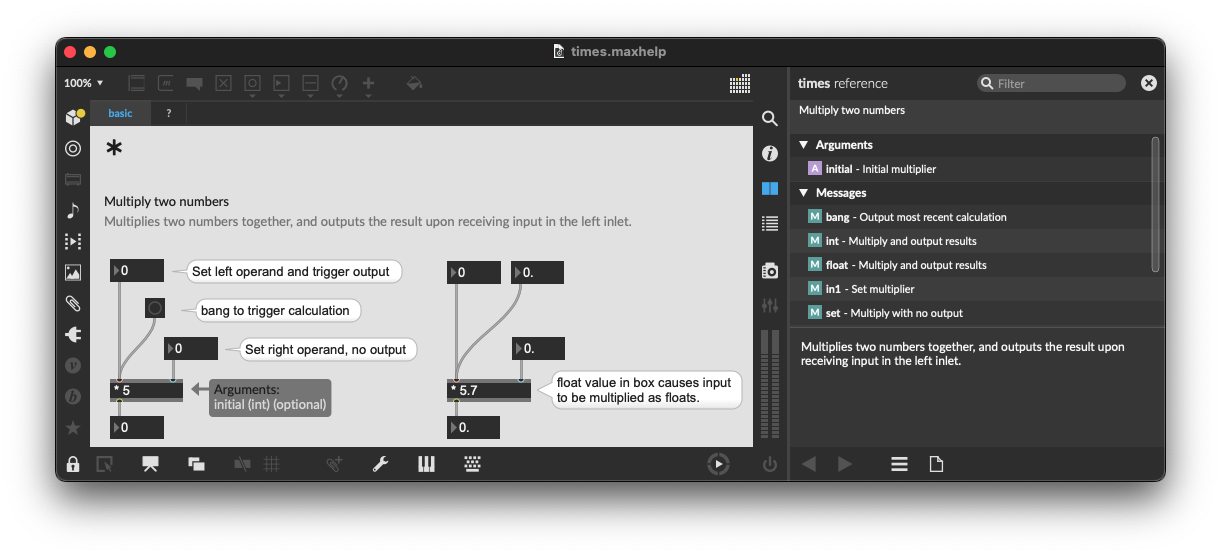Toggle the patcher lock icon
Image resolution: width=1221 pixels, height=555 pixels.
click(x=73, y=464)
